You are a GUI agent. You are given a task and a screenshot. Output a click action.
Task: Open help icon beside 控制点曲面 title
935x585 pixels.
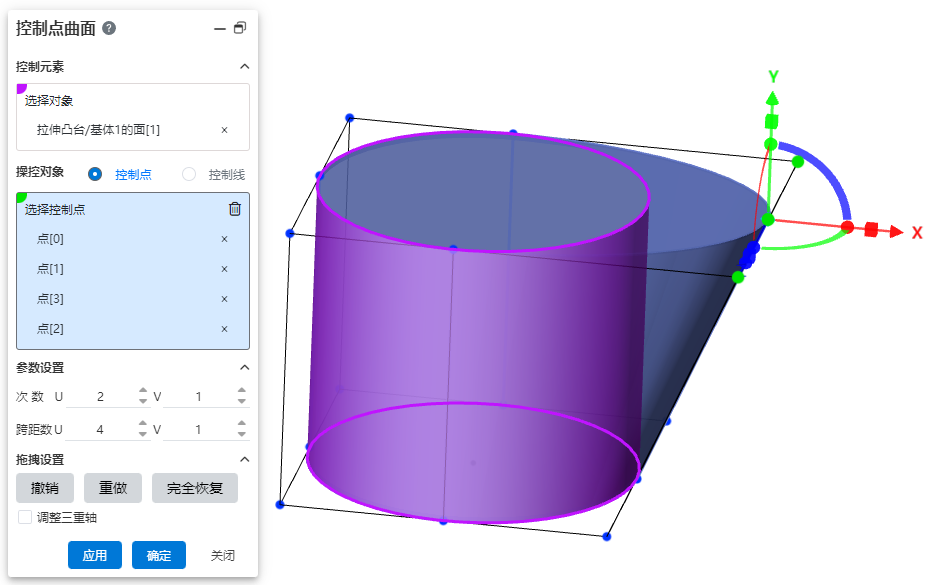pyautogui.click(x=109, y=28)
